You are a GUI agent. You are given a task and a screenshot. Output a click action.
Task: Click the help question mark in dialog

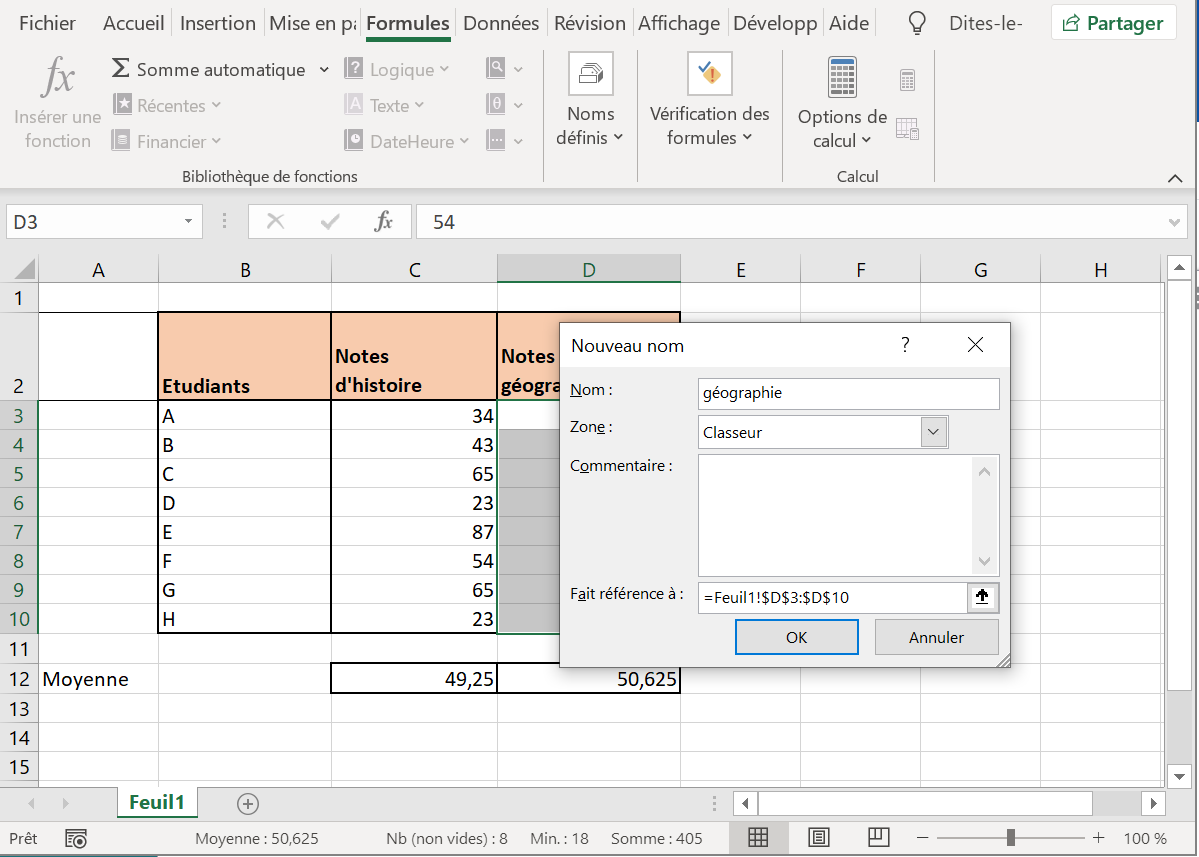pos(905,345)
